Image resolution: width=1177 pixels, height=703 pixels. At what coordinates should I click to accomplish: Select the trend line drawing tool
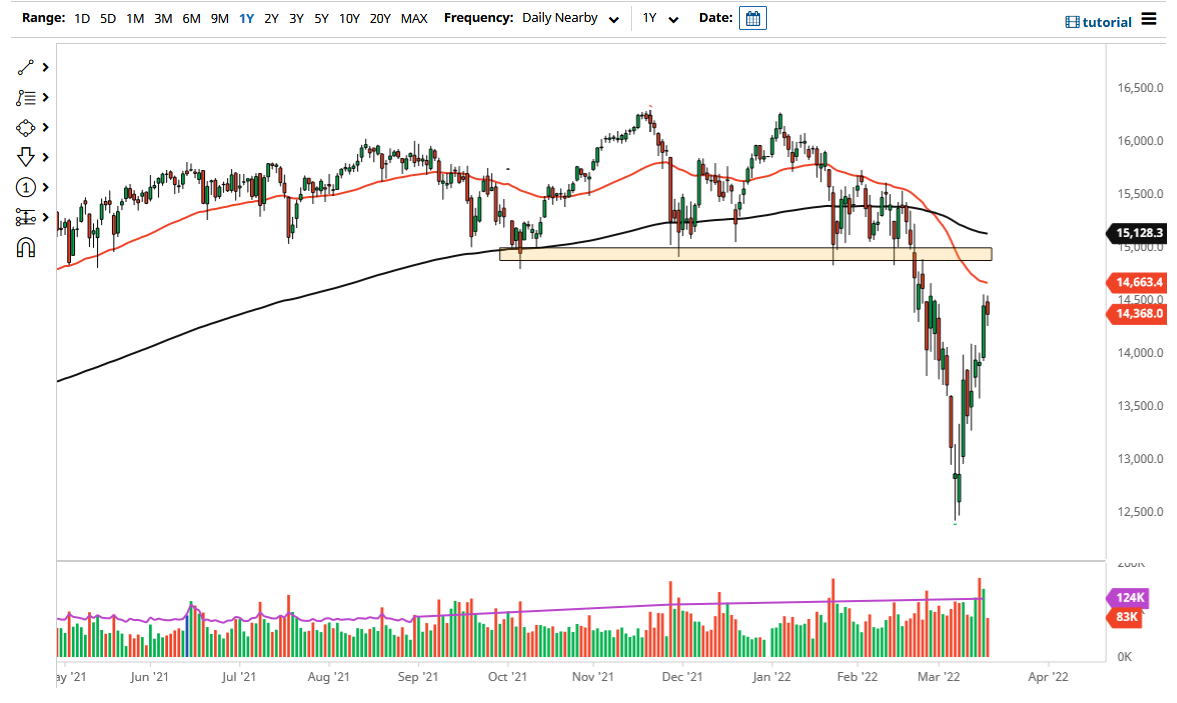click(27, 67)
